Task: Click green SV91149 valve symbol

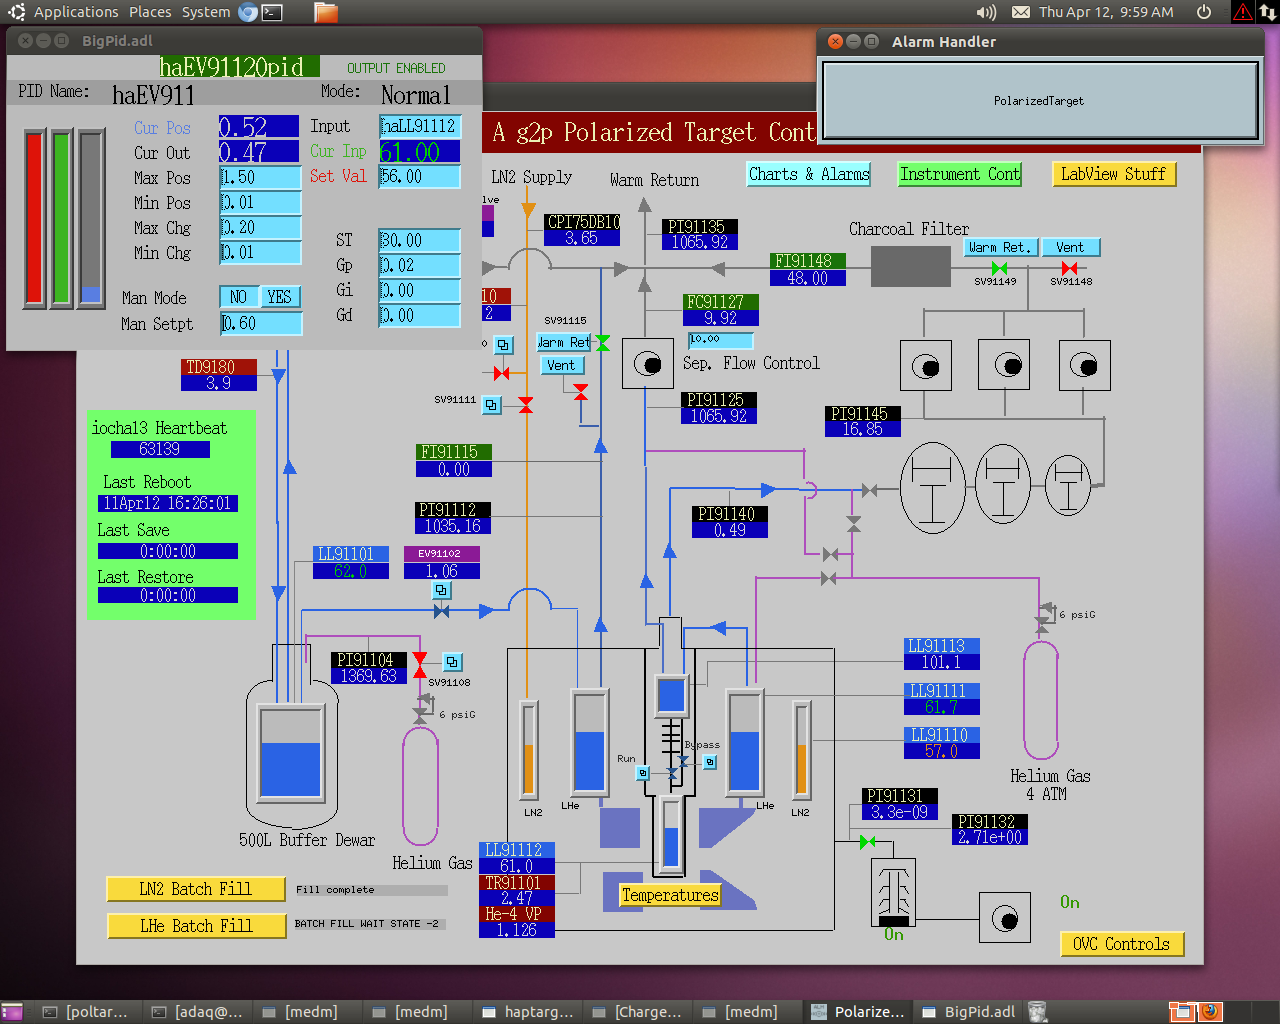Action: (999, 268)
